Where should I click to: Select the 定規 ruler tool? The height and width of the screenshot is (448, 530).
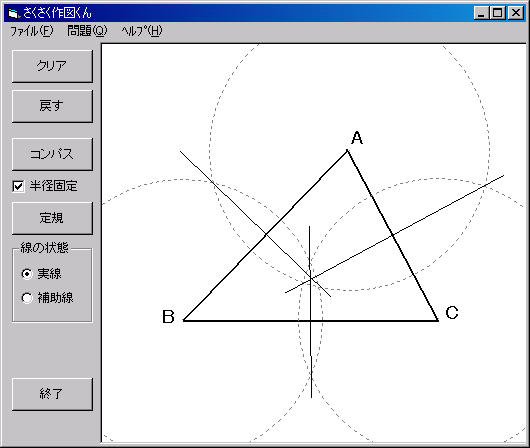(52, 218)
